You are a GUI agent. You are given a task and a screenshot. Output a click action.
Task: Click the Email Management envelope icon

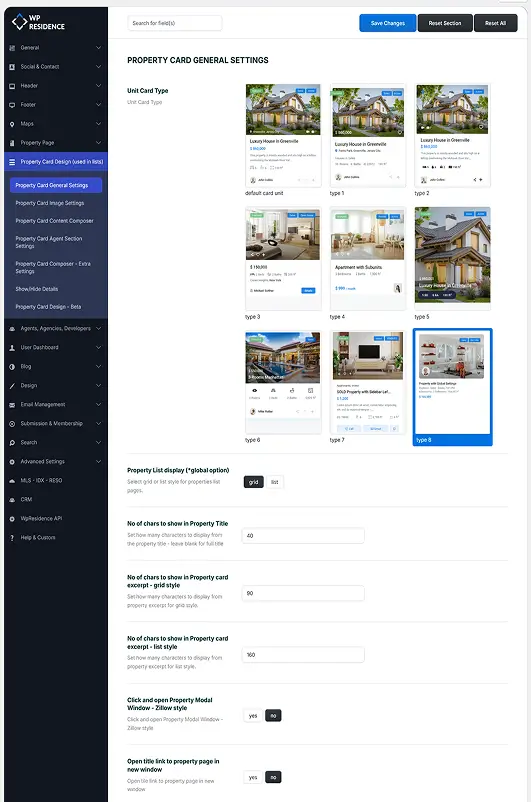(x=12, y=405)
